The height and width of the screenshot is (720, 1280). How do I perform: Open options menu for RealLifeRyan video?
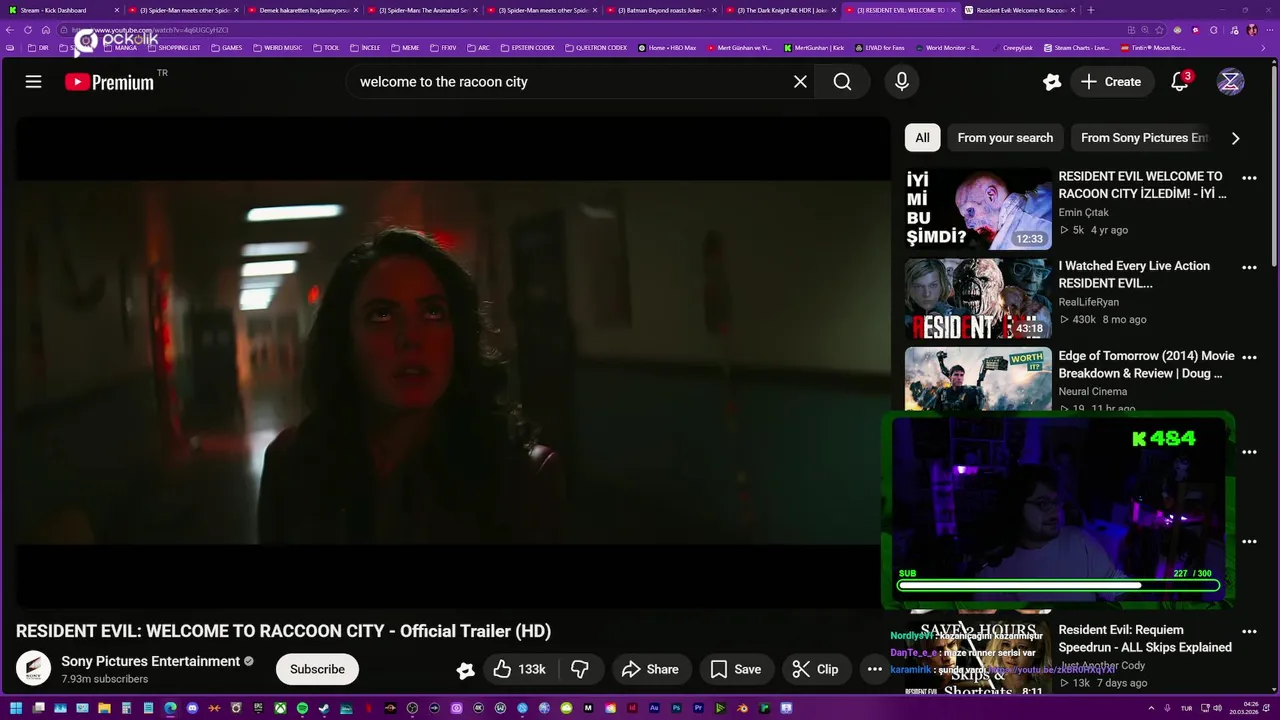click(x=1249, y=268)
